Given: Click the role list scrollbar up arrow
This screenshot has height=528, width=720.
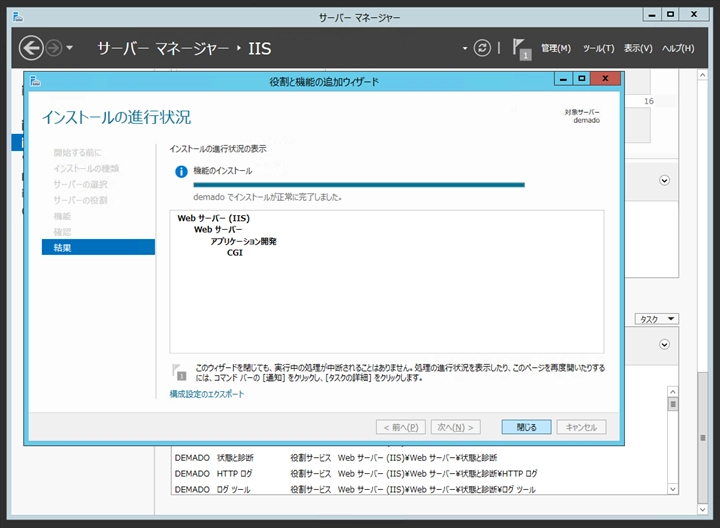Looking at the screenshot, I should [x=673, y=392].
